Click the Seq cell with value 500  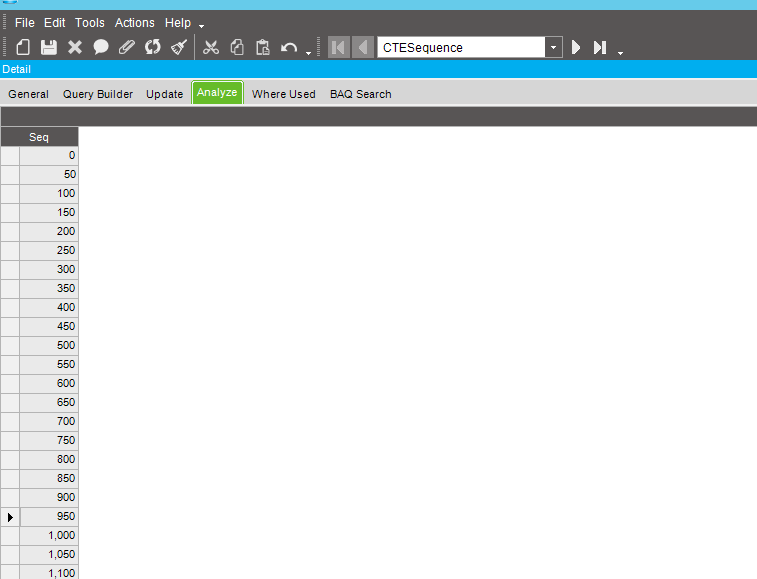(49, 345)
